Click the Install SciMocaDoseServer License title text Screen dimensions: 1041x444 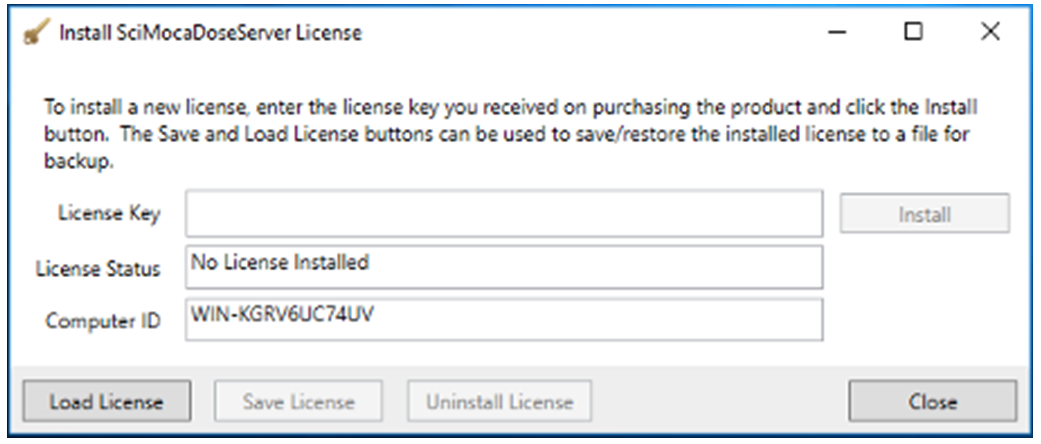(210, 33)
